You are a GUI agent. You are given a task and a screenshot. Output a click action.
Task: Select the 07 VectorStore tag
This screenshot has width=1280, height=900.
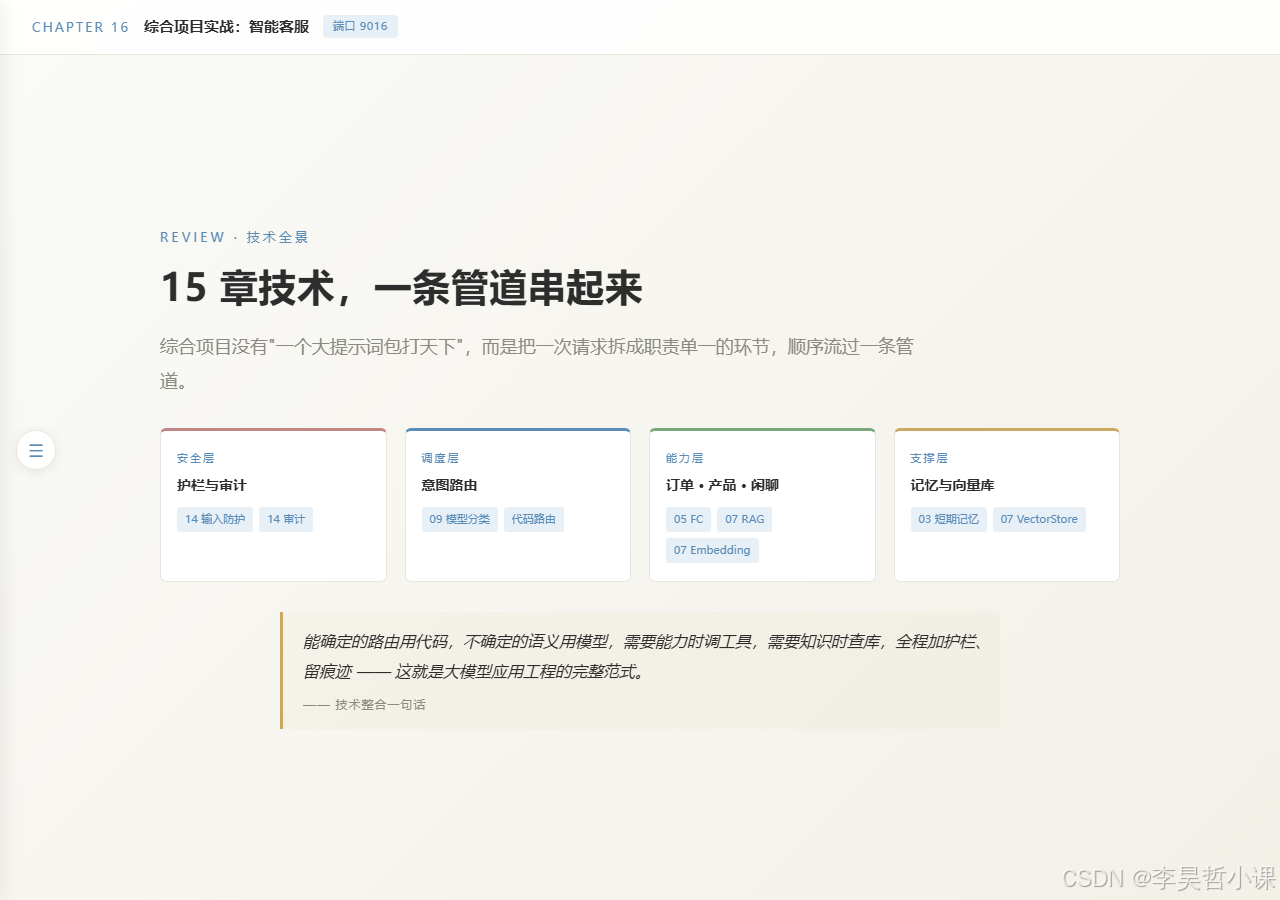click(1039, 519)
